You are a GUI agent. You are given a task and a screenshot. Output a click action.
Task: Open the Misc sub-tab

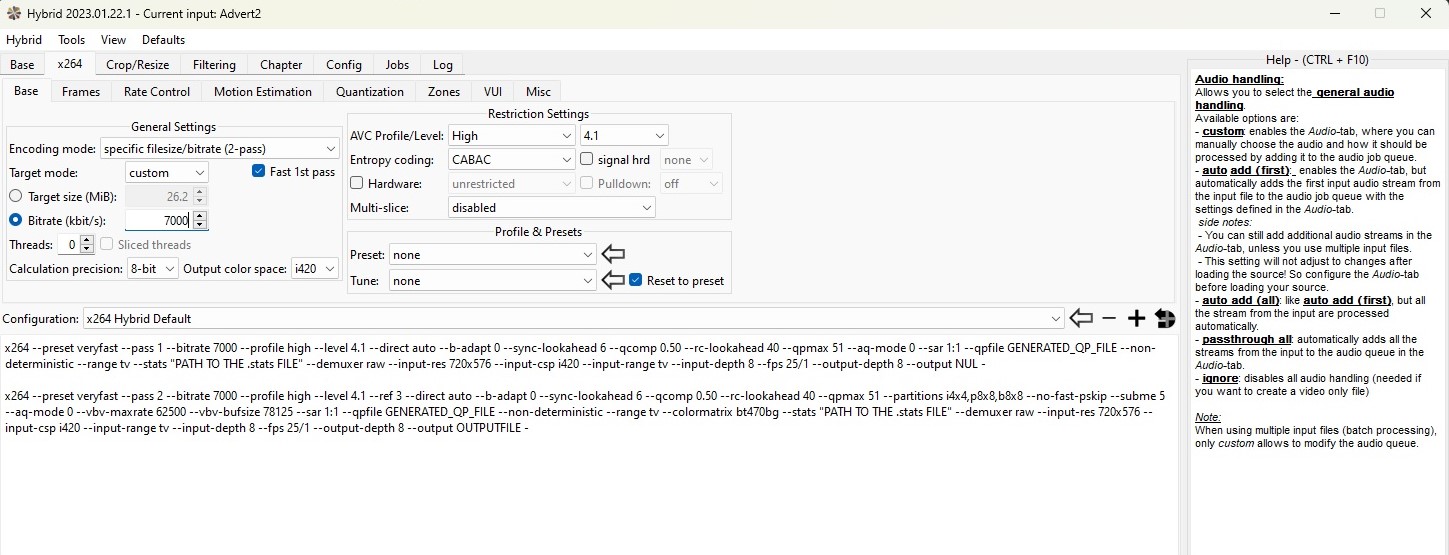click(538, 91)
